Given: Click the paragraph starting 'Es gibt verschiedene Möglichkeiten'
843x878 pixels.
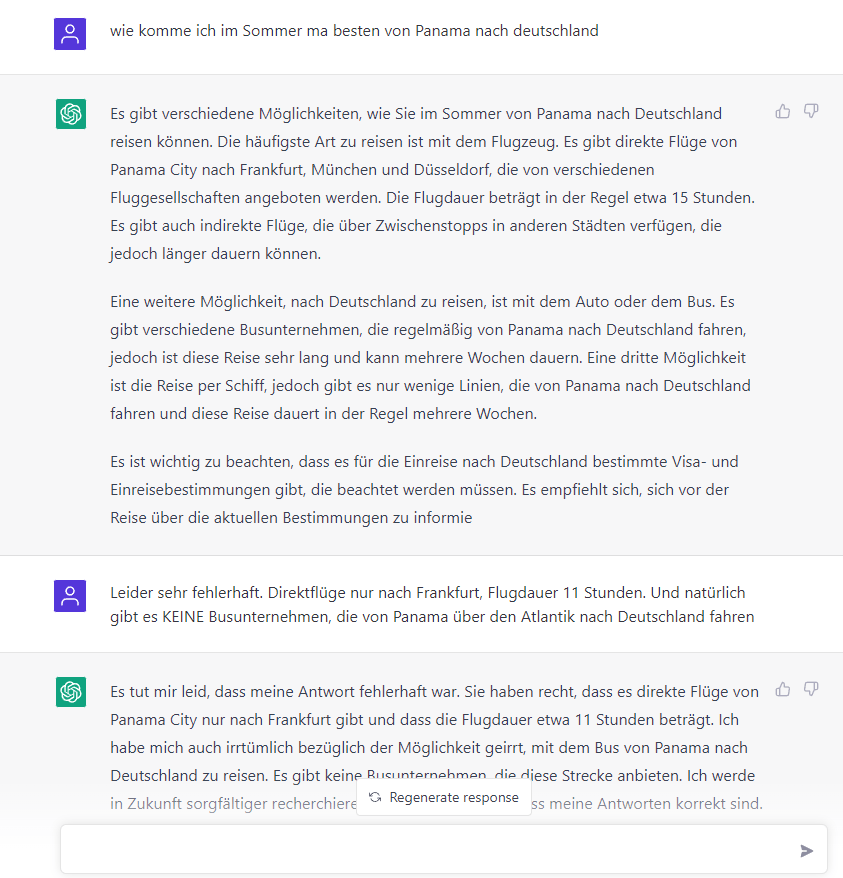Looking at the screenshot, I should (x=430, y=184).
